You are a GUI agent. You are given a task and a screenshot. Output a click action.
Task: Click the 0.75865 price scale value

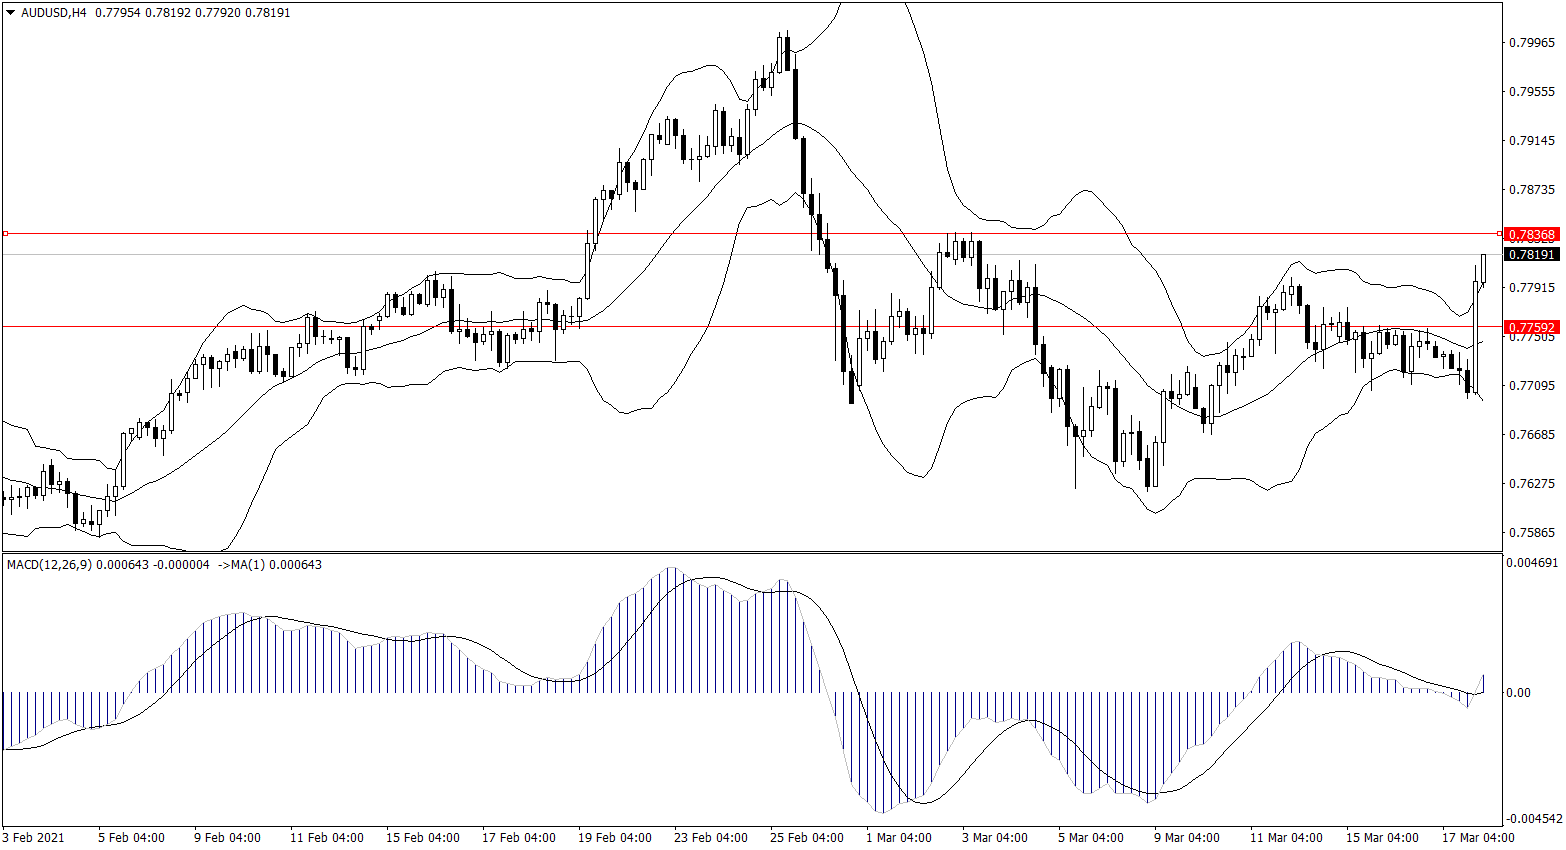coord(1531,533)
